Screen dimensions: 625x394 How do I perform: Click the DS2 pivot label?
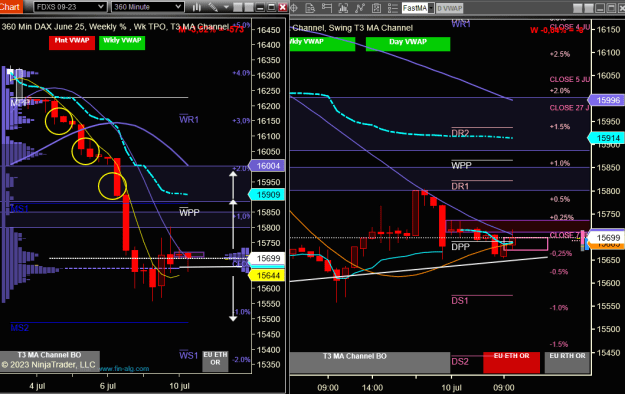point(460,361)
